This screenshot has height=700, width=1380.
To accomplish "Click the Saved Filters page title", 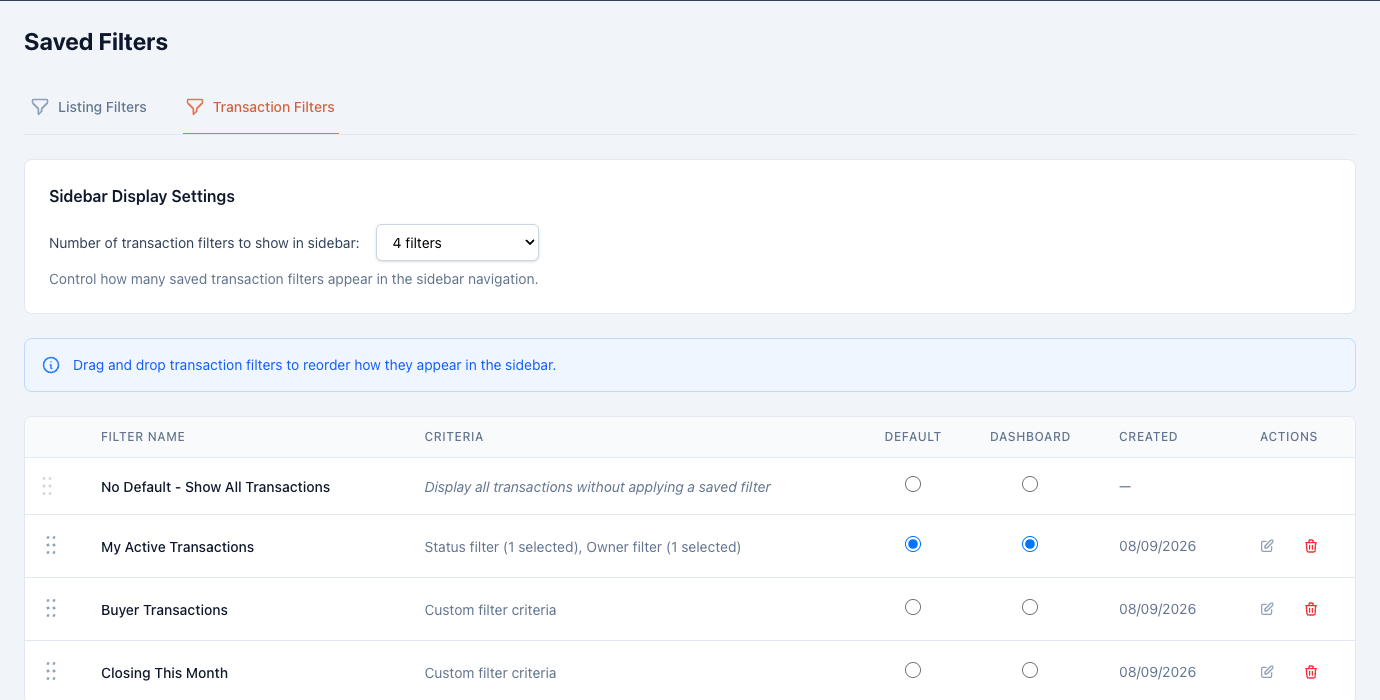I will 96,42.
